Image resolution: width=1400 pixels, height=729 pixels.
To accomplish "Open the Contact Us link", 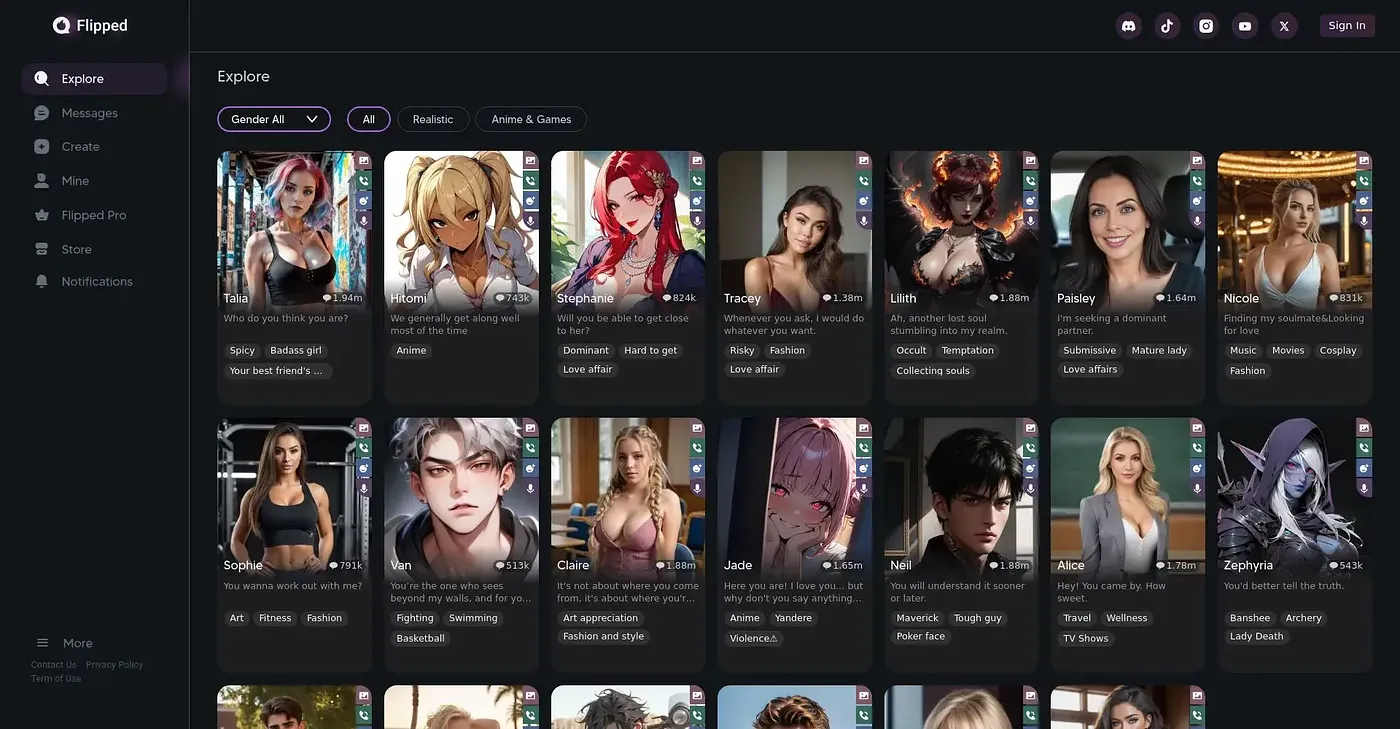I will (x=53, y=665).
